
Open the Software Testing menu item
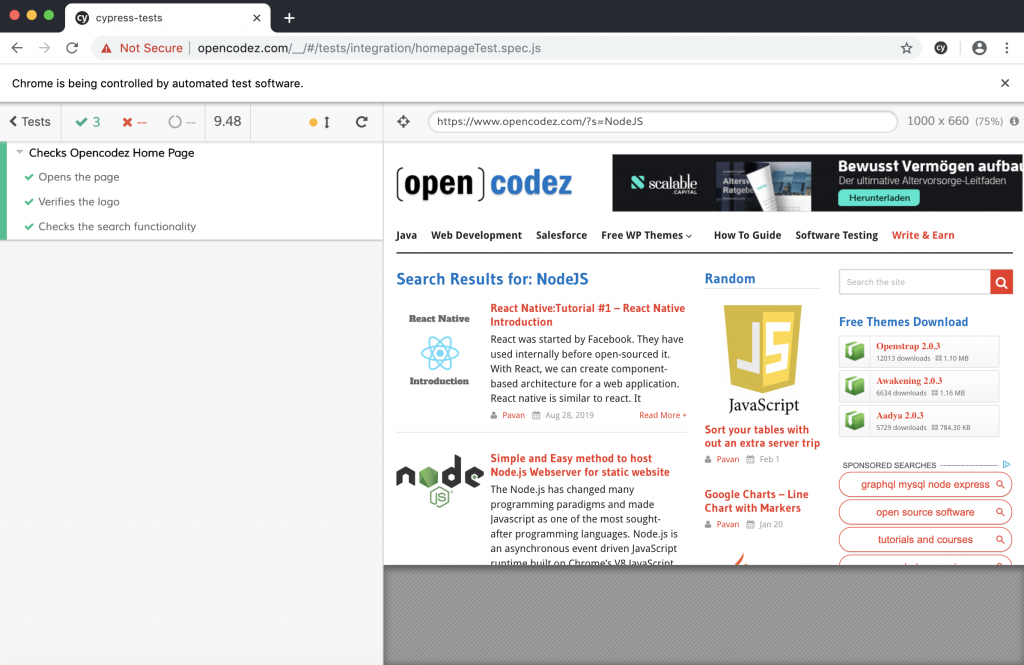click(x=836, y=235)
